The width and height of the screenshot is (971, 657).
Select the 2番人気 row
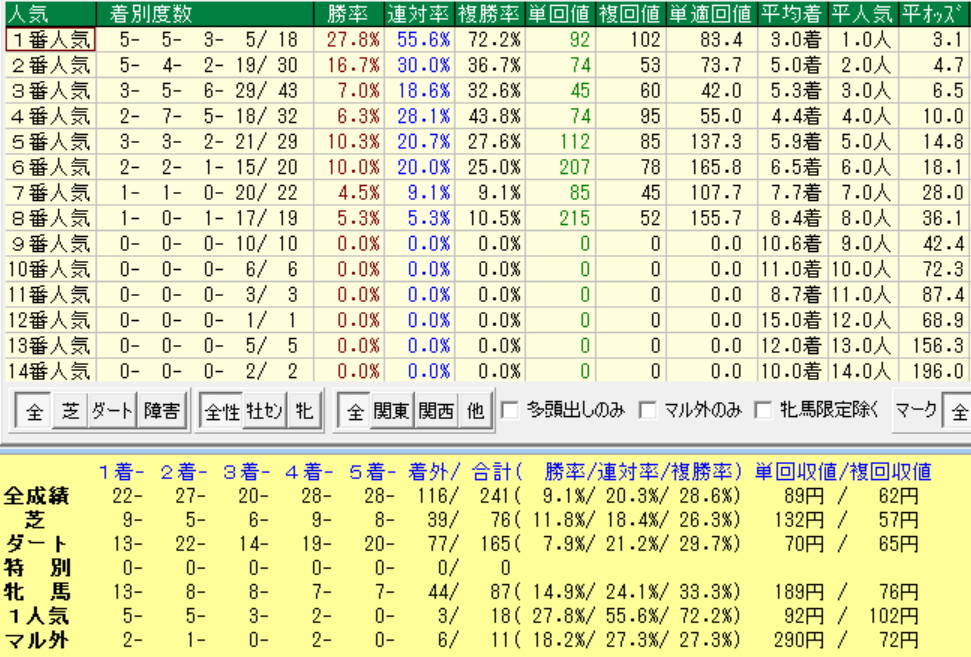(486, 65)
